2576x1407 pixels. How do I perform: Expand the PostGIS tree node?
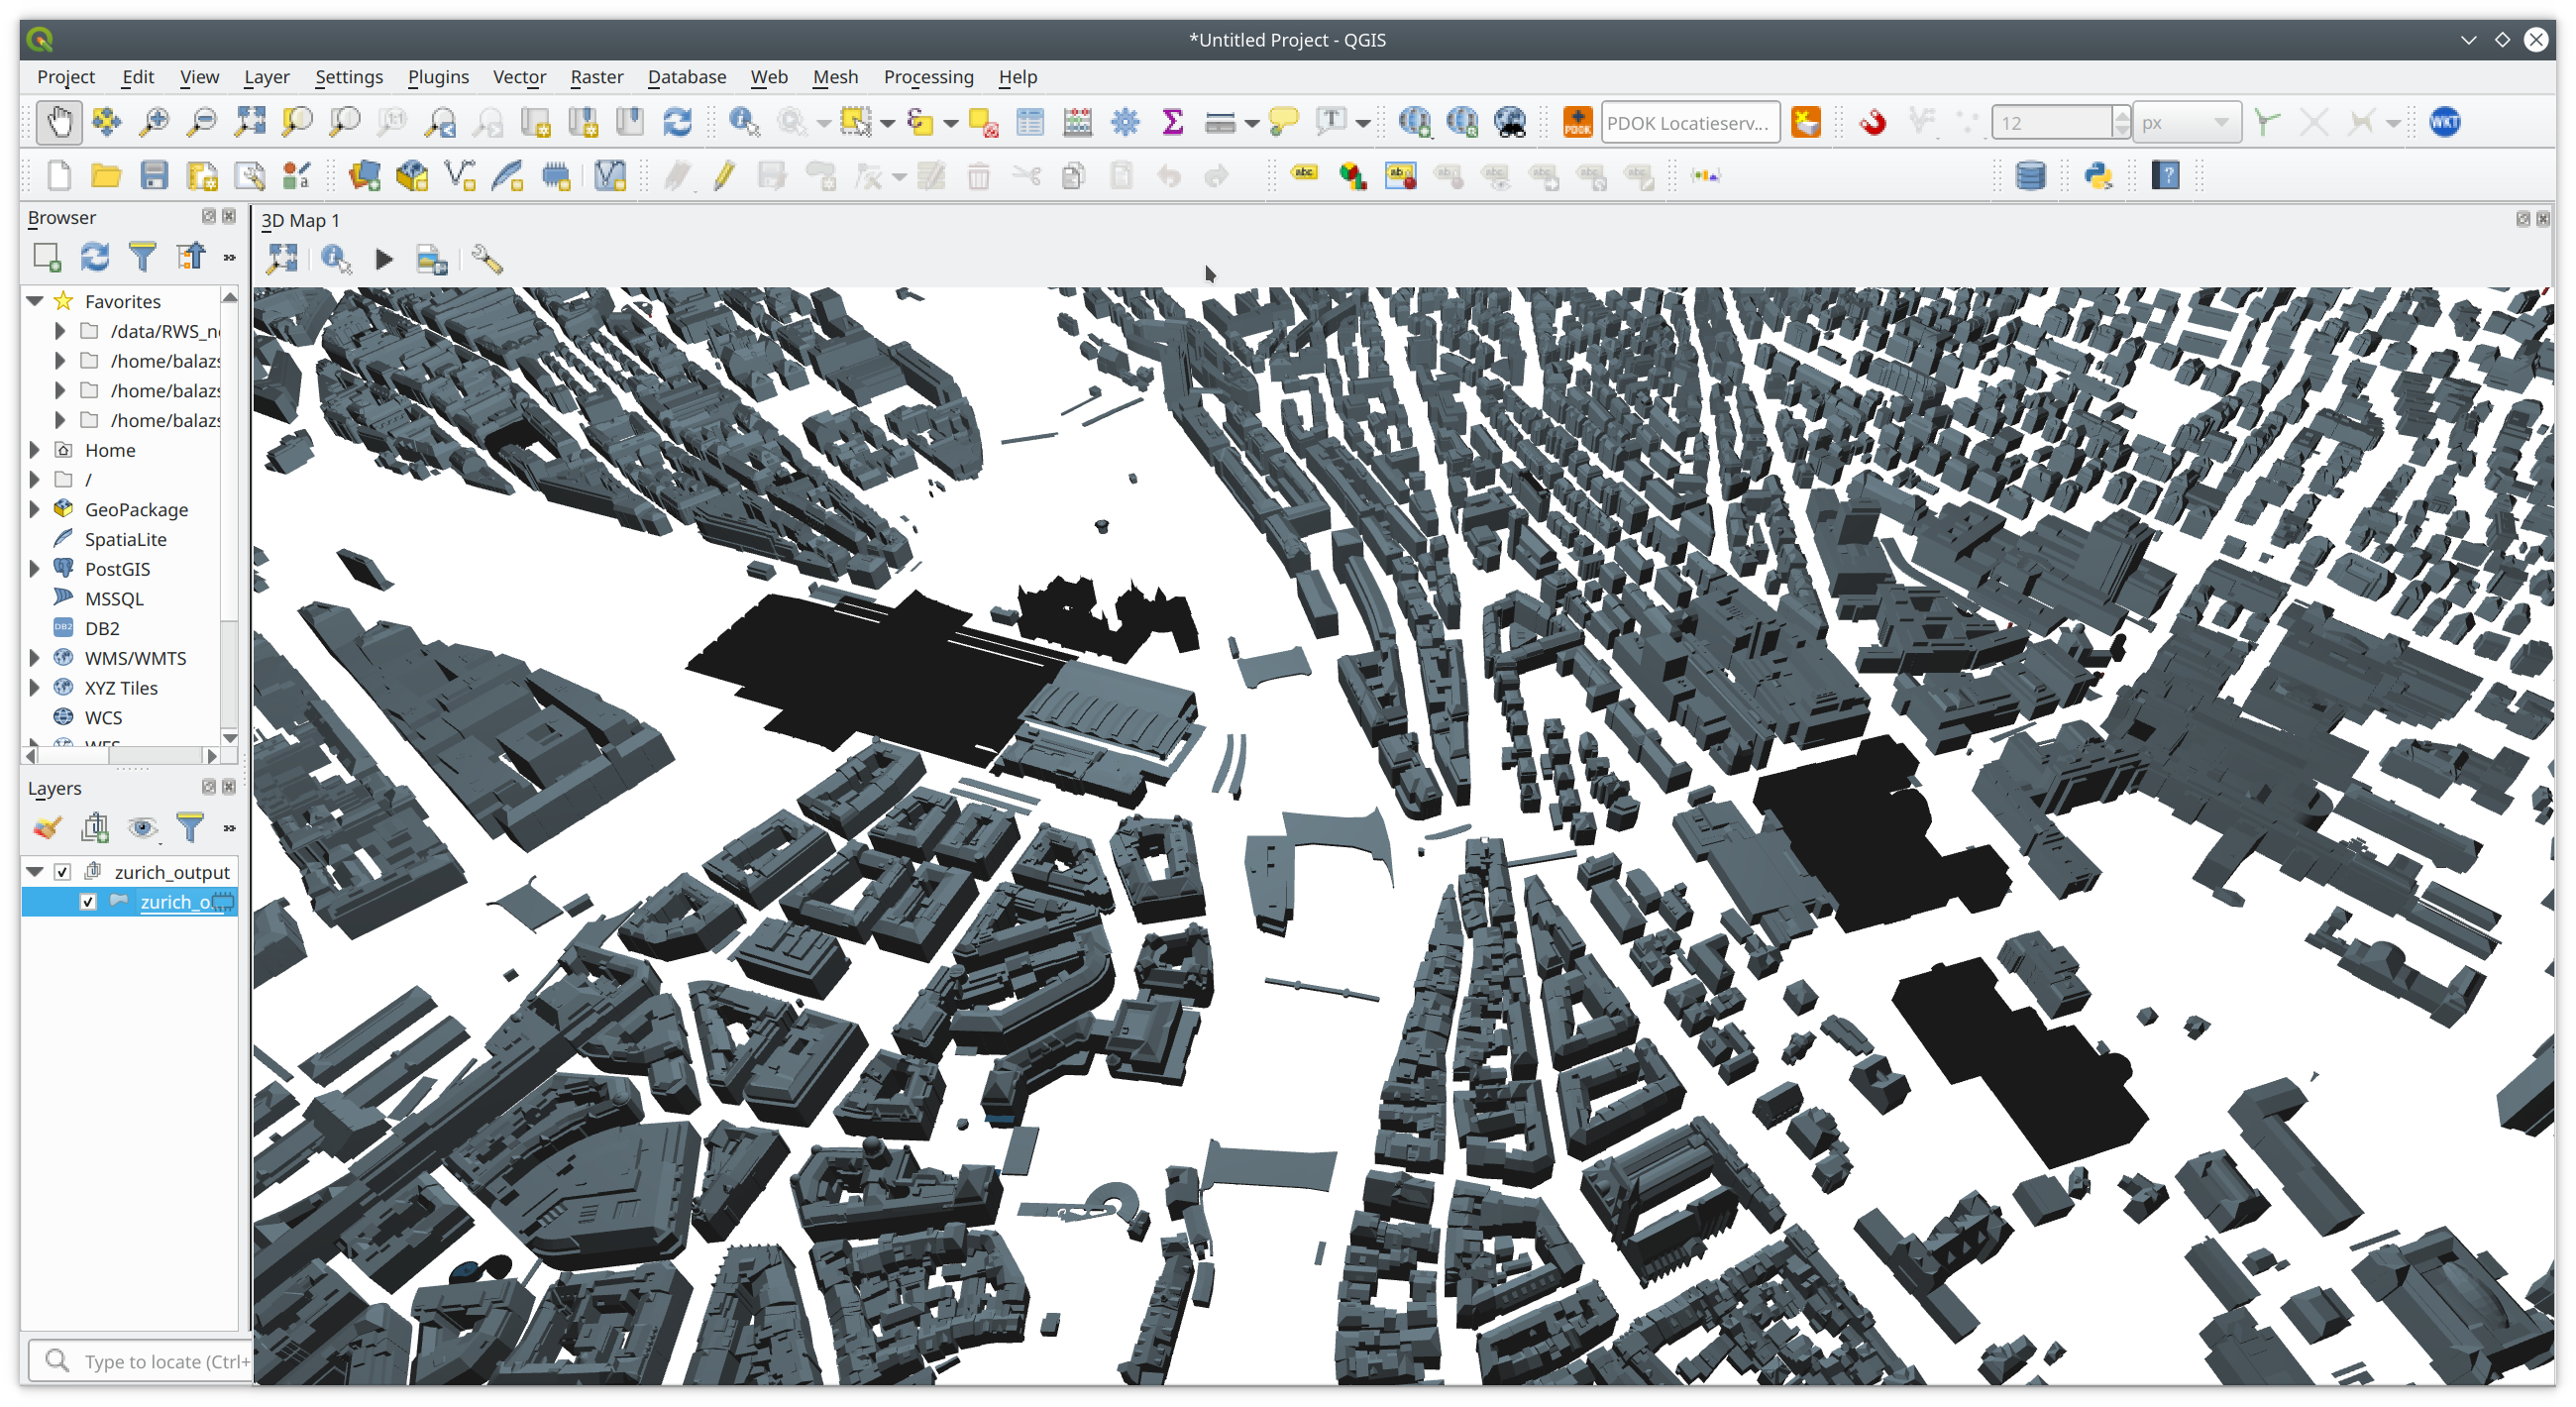point(35,568)
